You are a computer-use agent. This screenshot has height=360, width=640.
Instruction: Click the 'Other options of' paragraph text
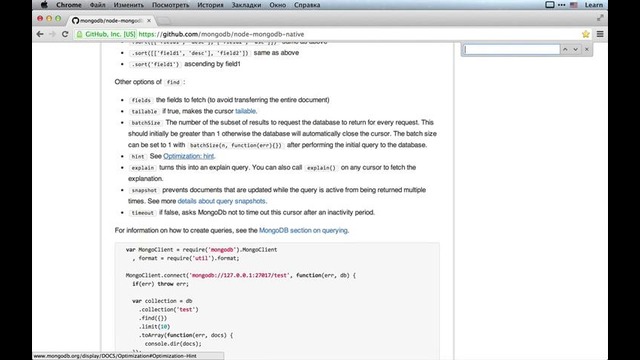click(x=138, y=82)
